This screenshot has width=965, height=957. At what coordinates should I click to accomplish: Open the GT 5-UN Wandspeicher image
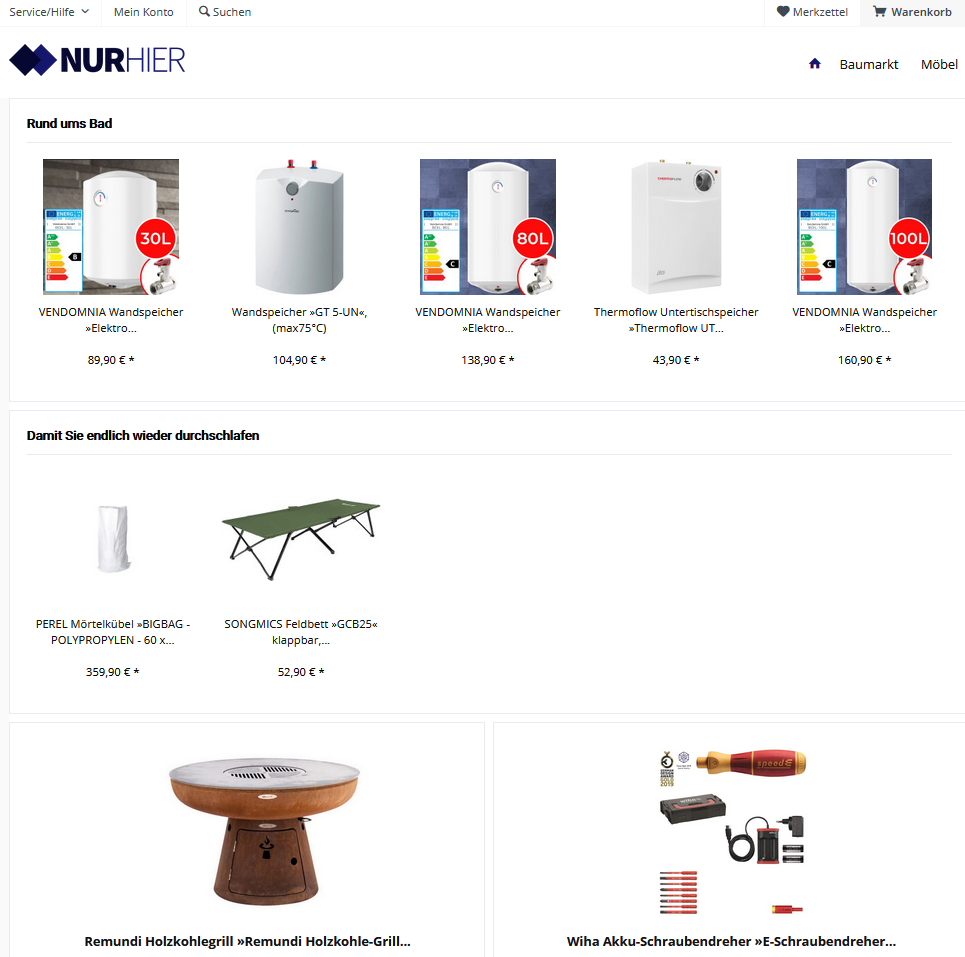tap(299, 226)
